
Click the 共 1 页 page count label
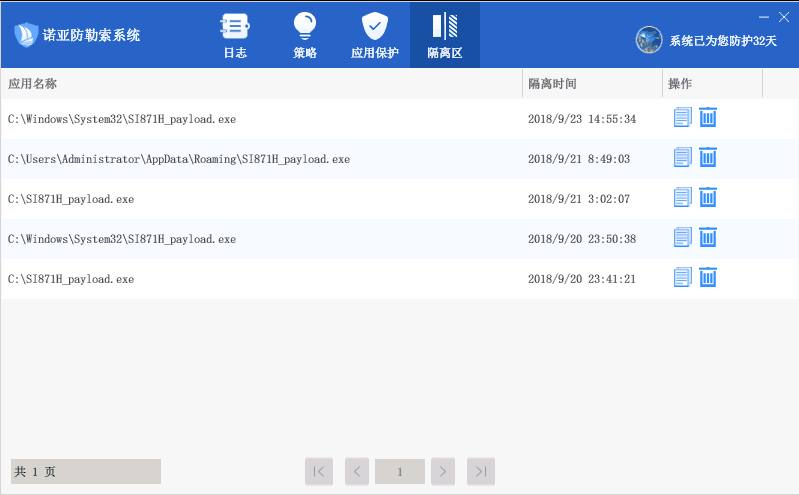tap(86, 472)
